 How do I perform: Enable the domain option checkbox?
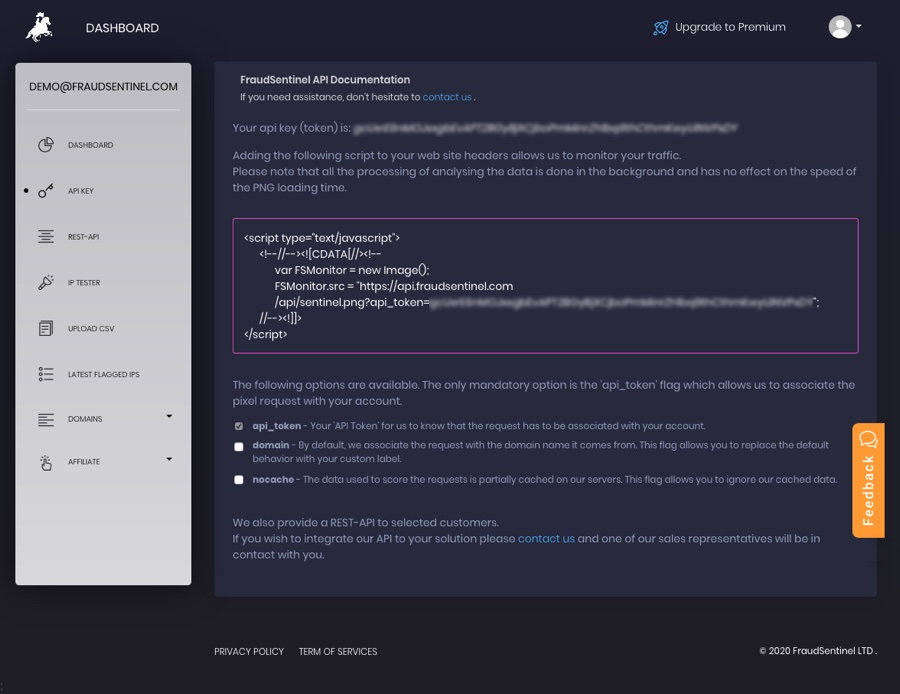pos(239,447)
